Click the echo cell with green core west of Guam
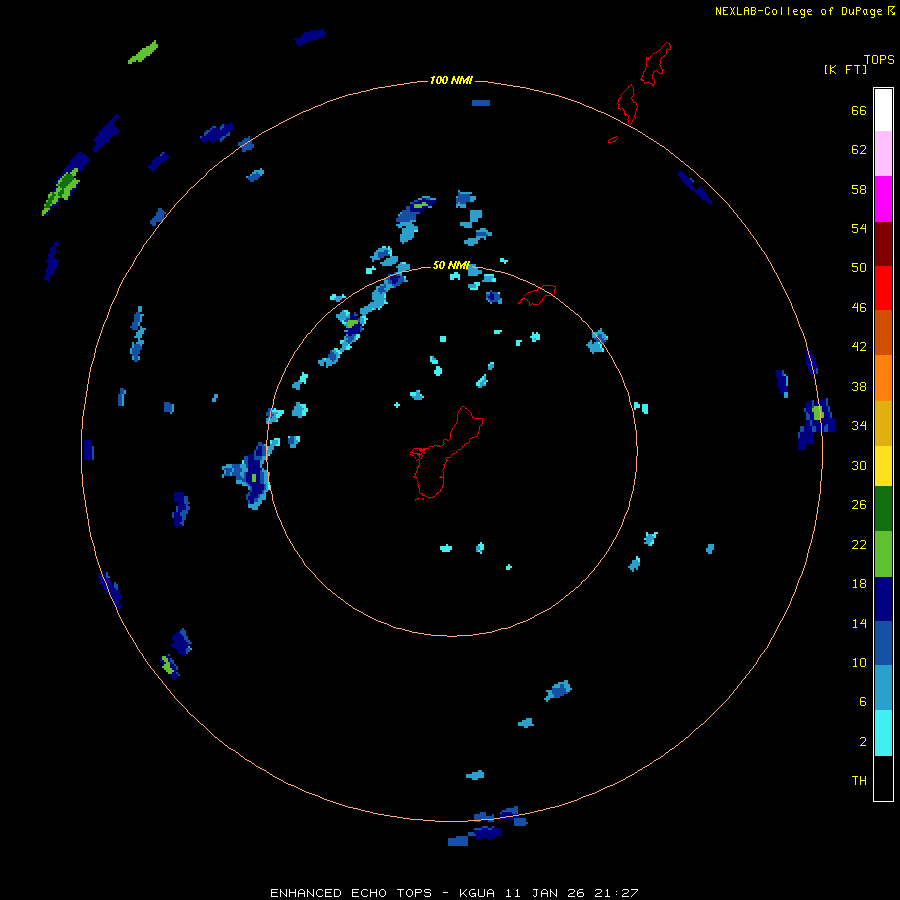 [248, 475]
